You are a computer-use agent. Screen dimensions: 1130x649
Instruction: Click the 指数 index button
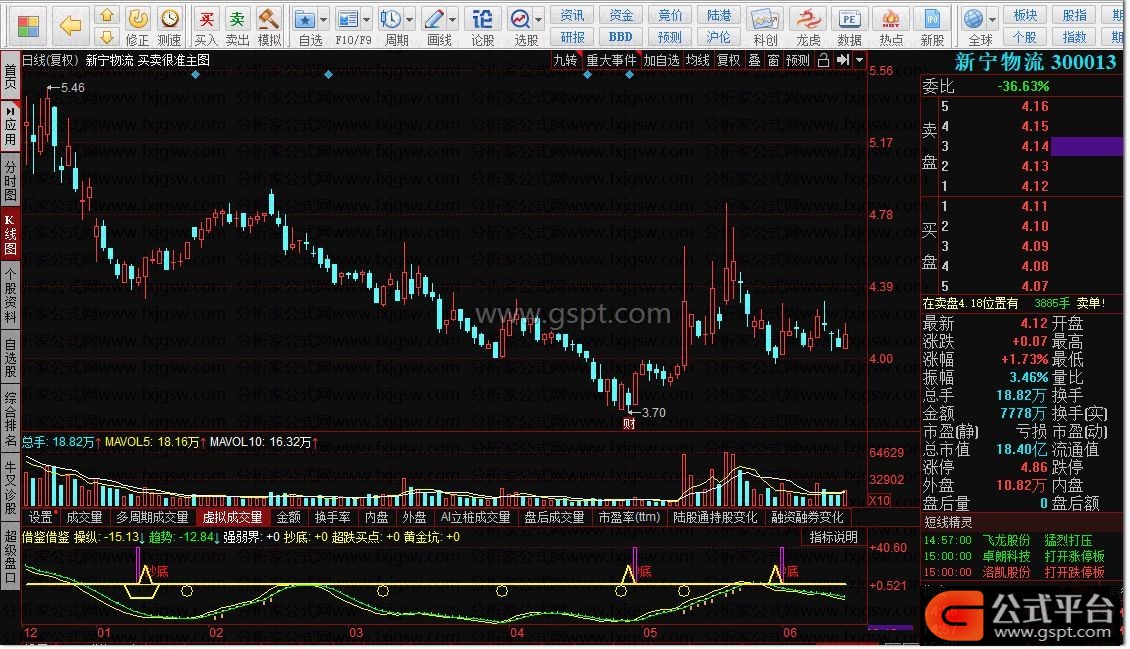click(1075, 37)
